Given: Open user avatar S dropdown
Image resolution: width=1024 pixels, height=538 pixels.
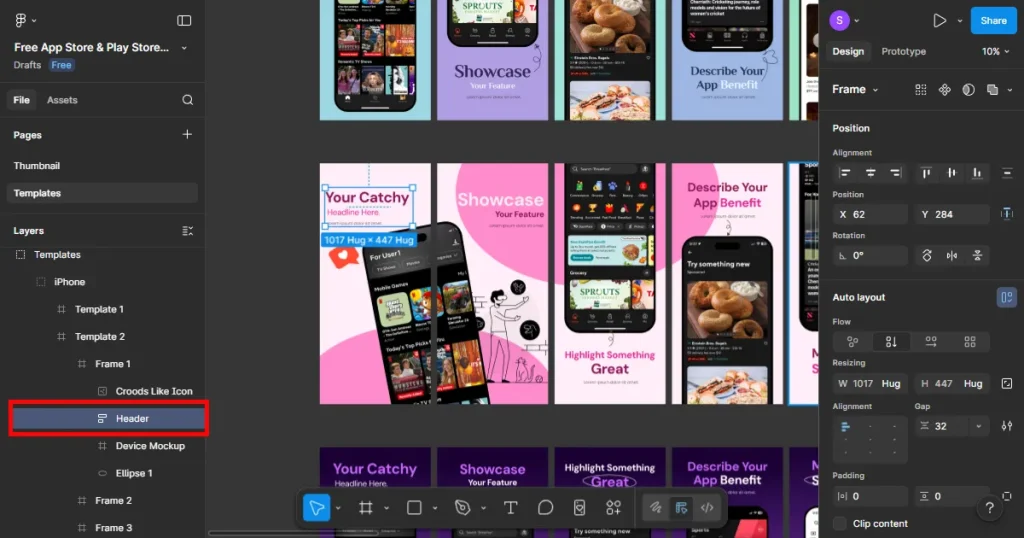Looking at the screenshot, I should tap(857, 20).
